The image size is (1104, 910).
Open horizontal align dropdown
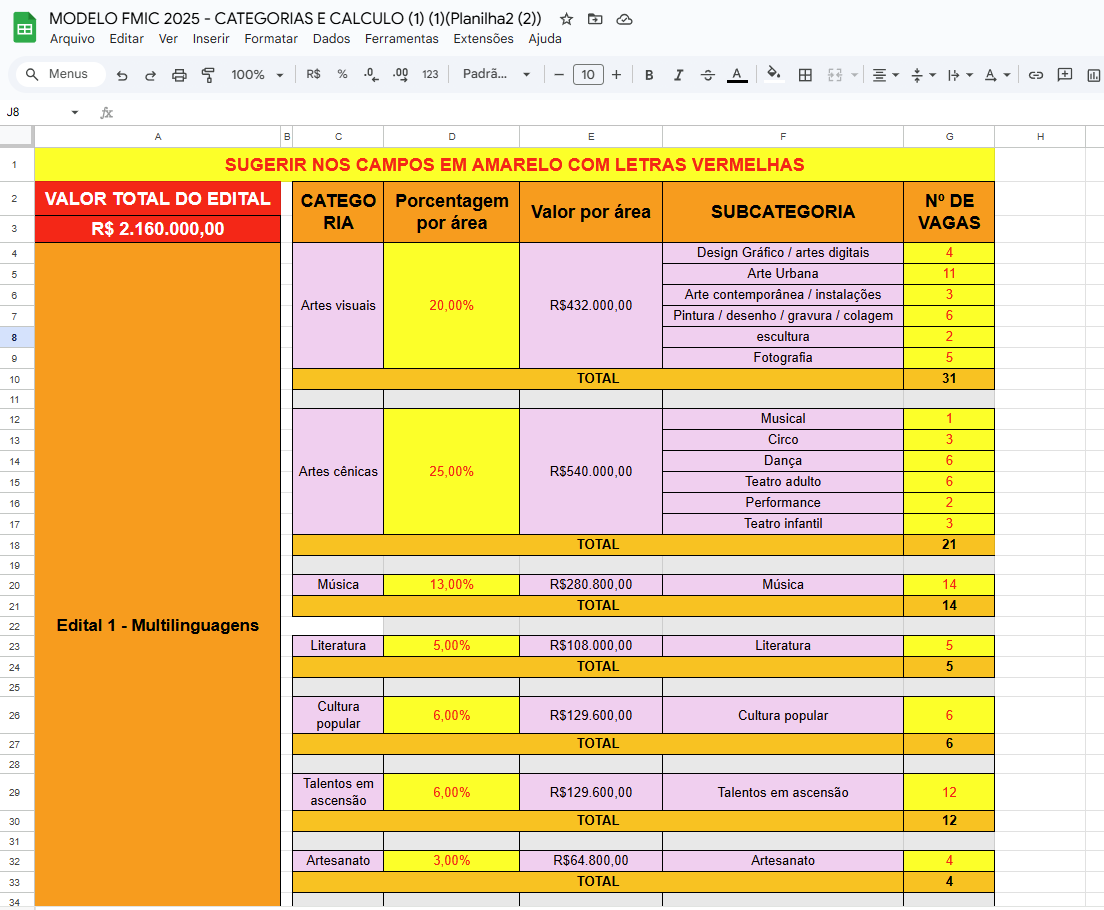coord(885,75)
